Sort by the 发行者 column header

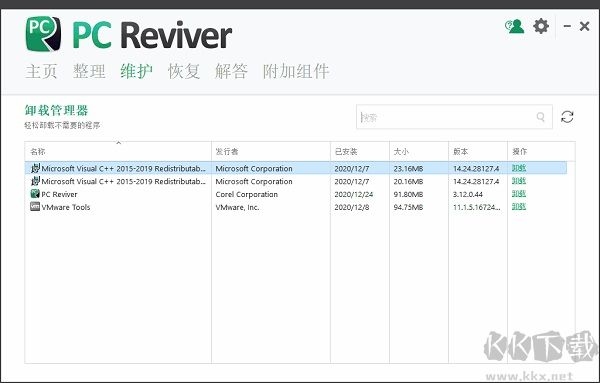[x=271, y=152]
